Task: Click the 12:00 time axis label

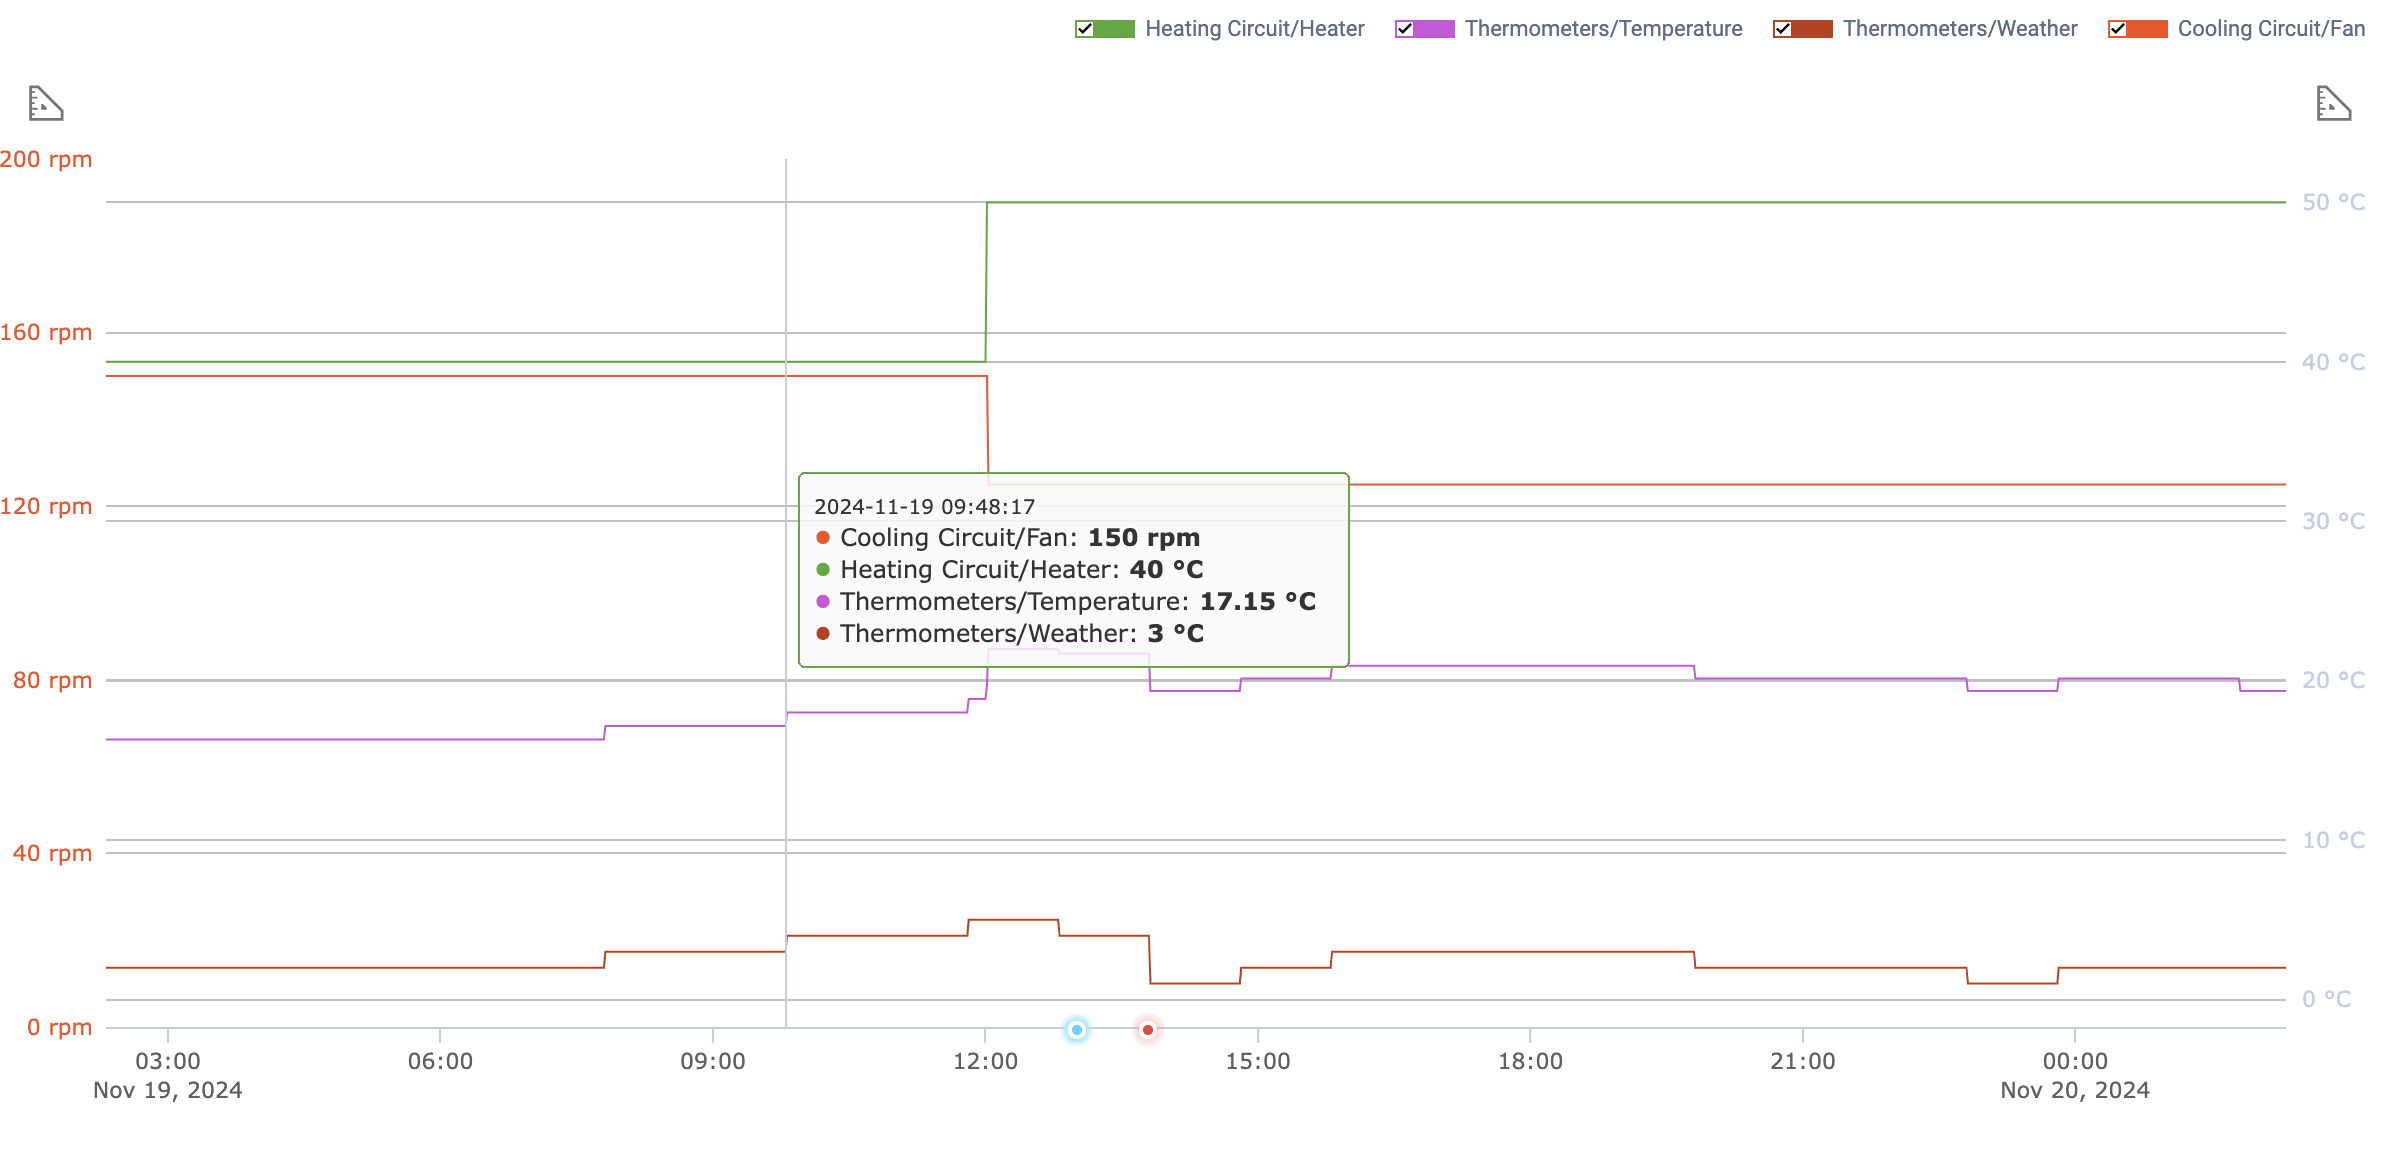Action: (985, 1061)
